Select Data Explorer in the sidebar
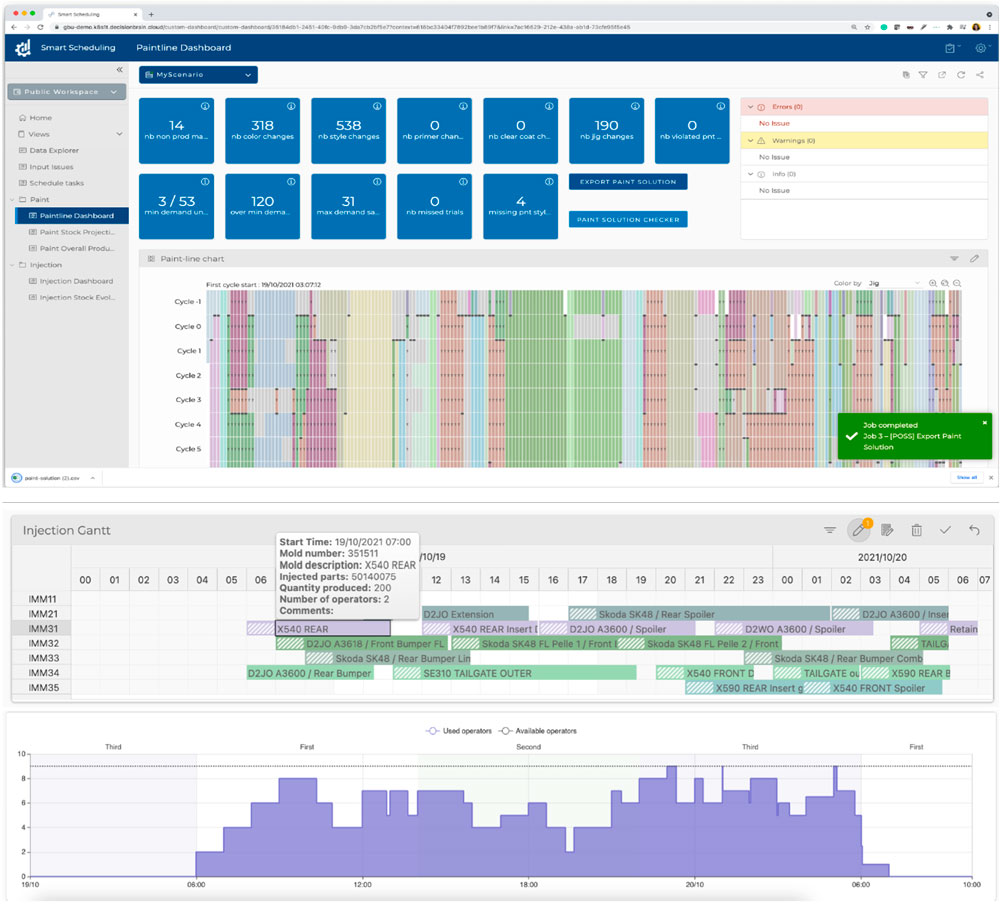The height and width of the screenshot is (905, 1000). pos(54,151)
